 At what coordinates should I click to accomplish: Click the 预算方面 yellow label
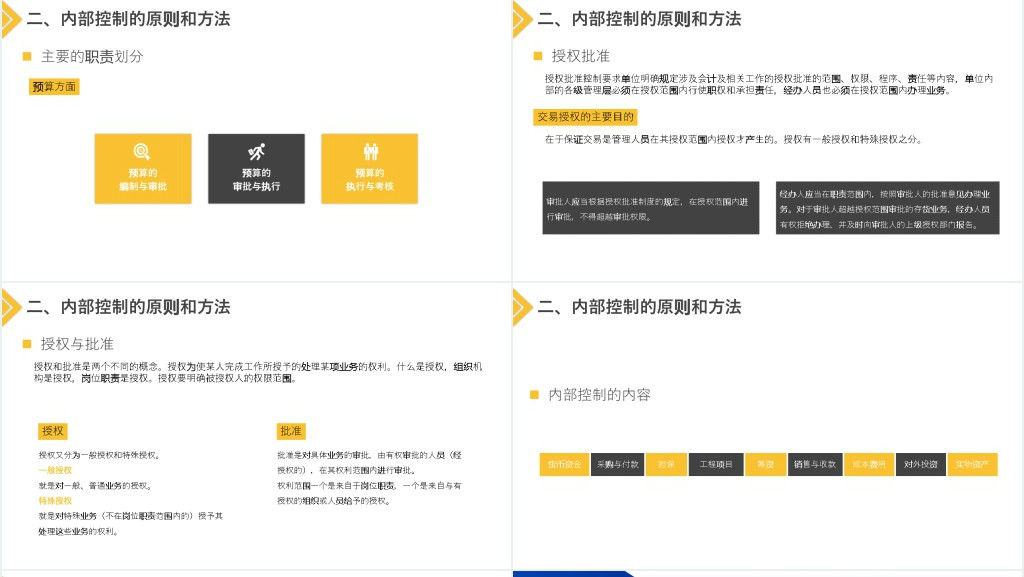54,87
